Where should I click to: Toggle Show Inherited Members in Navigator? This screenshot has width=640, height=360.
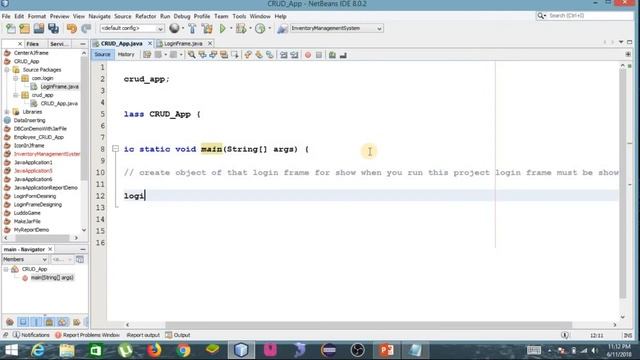point(10,322)
